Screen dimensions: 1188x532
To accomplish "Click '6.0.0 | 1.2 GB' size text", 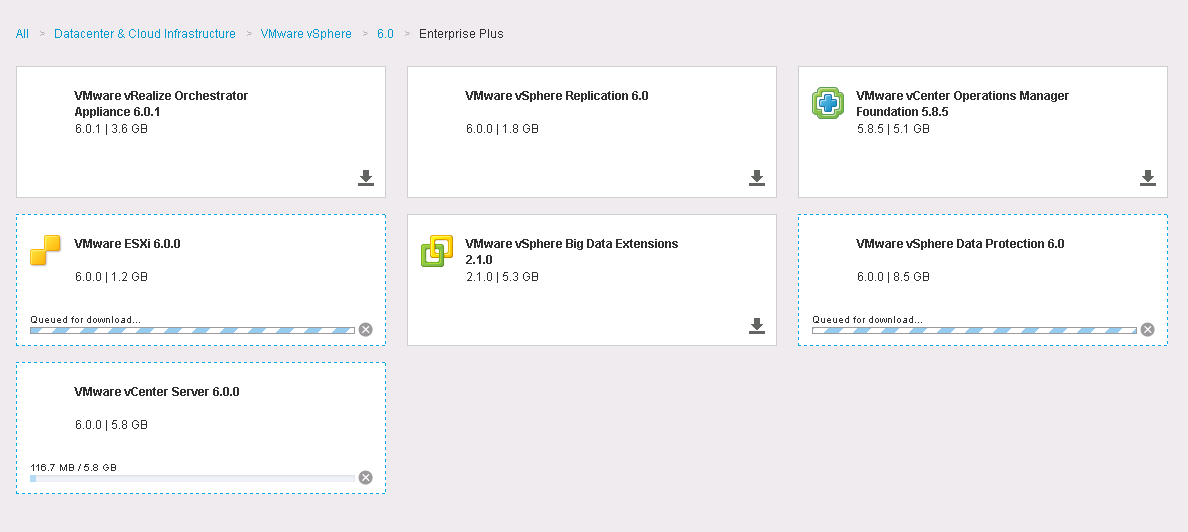I will tap(111, 277).
